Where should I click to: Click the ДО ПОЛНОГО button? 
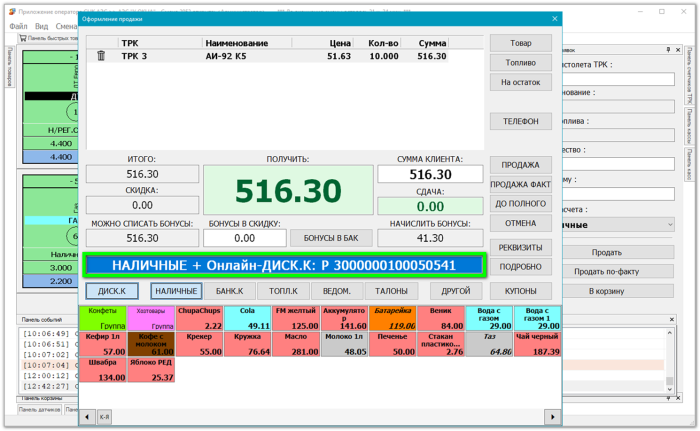click(x=521, y=203)
